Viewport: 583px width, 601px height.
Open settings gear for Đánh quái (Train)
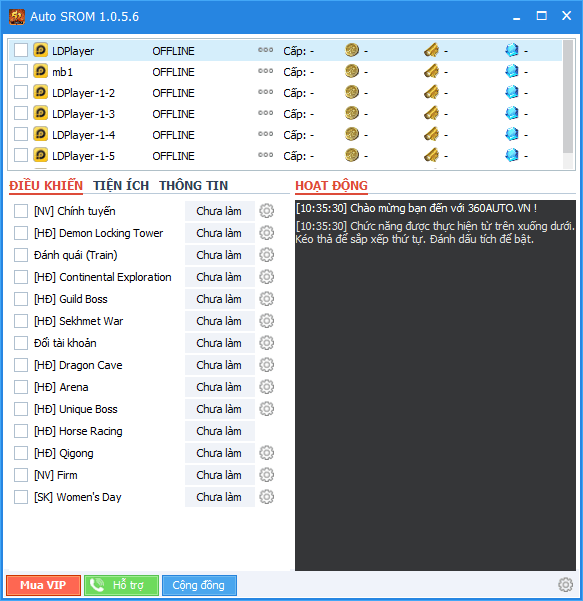point(266,255)
